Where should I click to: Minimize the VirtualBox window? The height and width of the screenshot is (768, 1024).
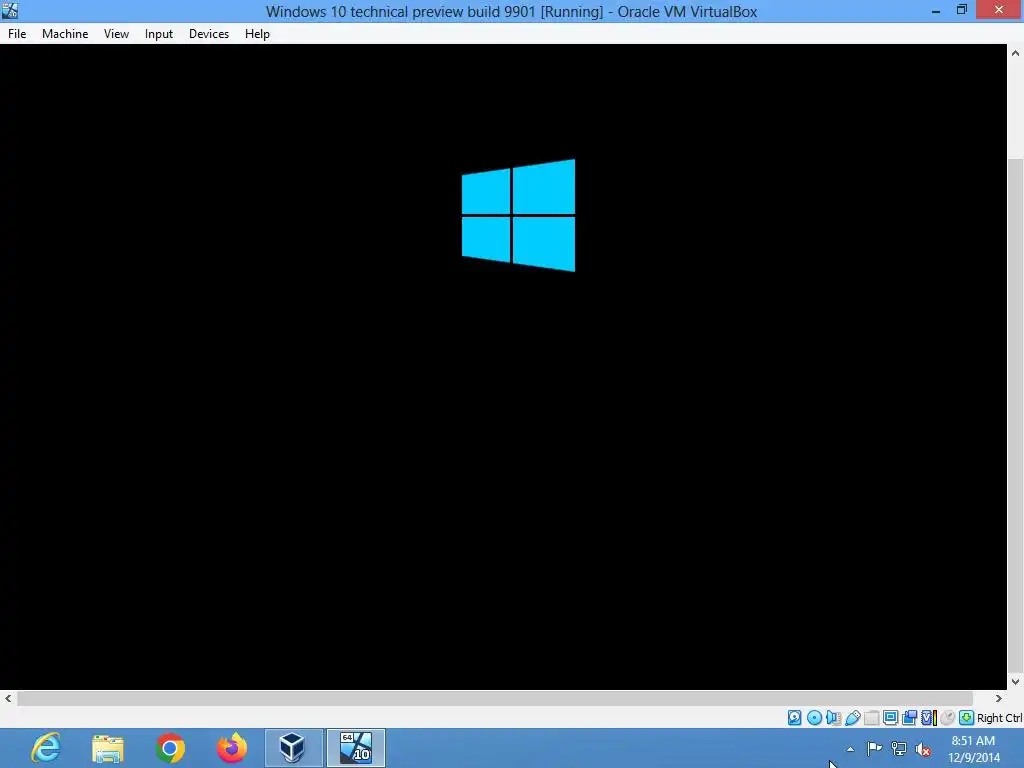click(x=936, y=11)
